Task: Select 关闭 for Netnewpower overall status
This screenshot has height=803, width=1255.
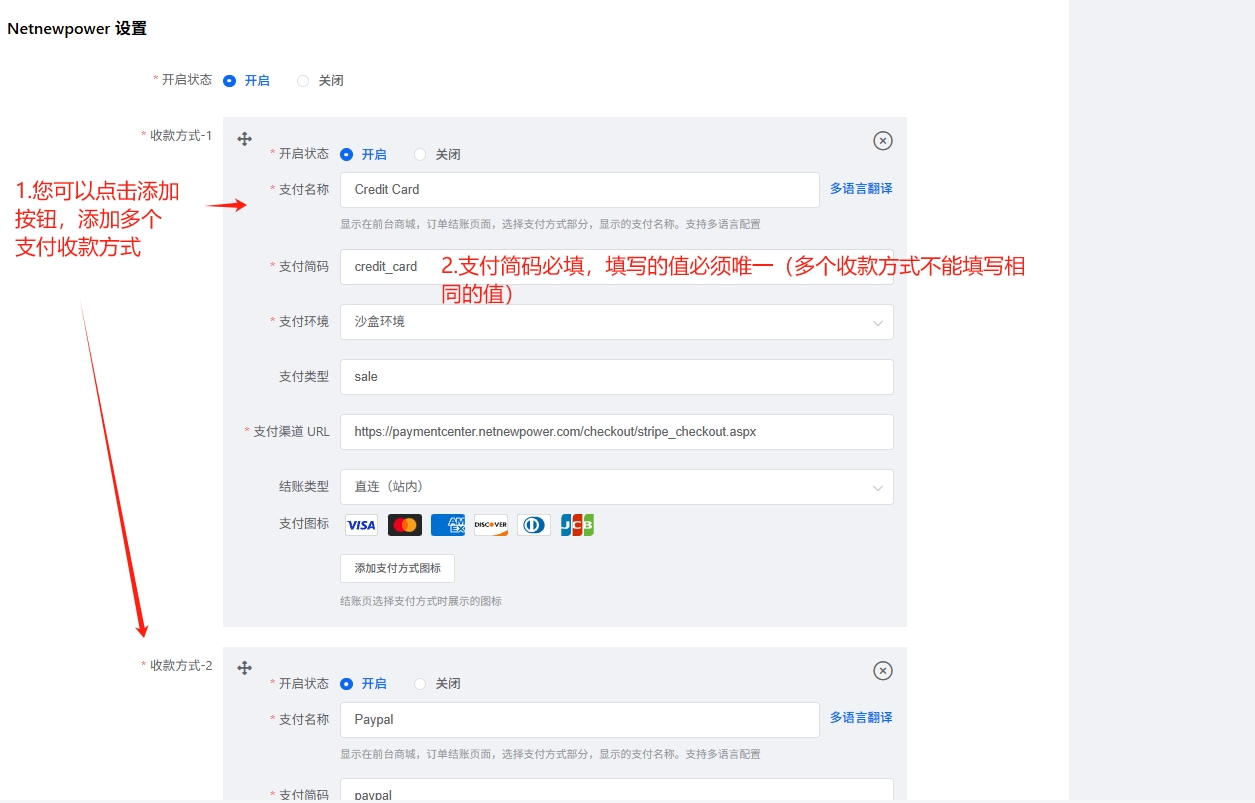Action: 303,81
